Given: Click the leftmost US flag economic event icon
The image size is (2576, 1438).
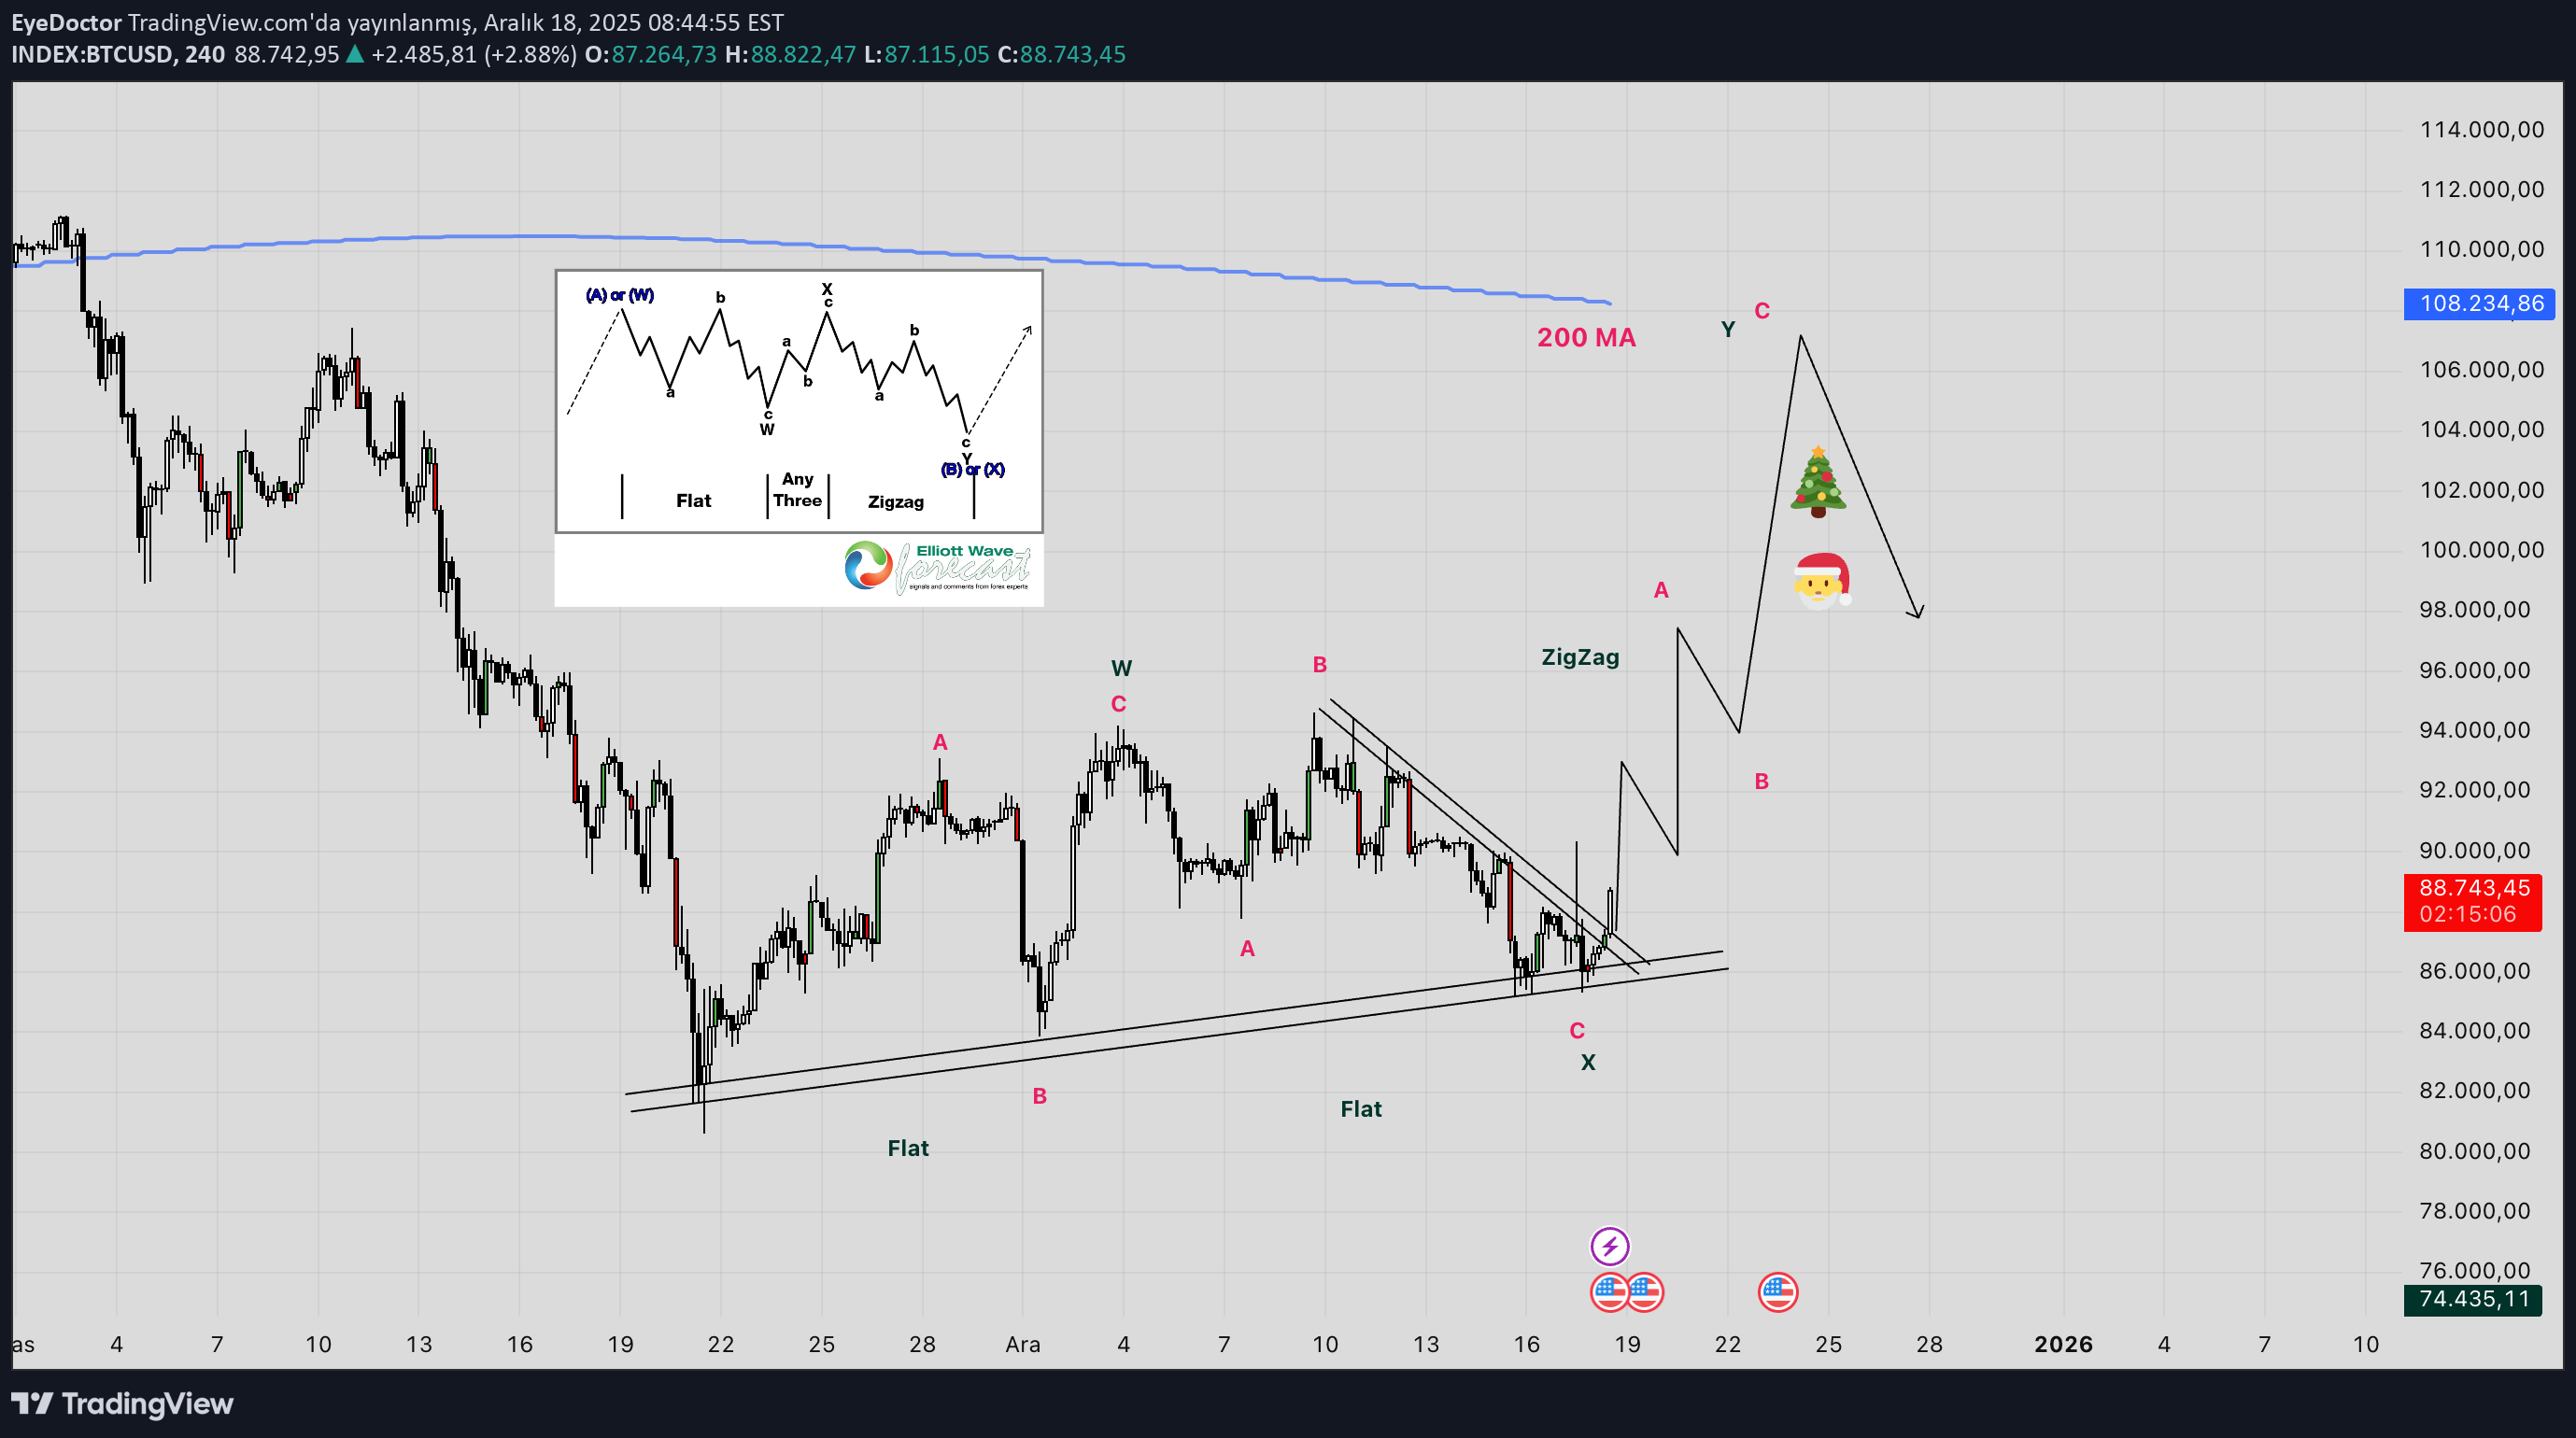Looking at the screenshot, I should tap(1609, 1292).
